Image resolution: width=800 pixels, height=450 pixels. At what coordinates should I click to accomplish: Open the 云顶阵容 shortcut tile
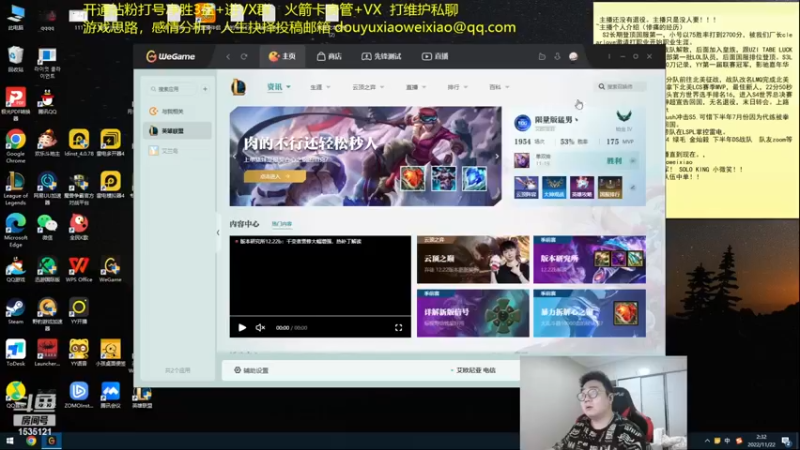pyautogui.click(x=526, y=187)
